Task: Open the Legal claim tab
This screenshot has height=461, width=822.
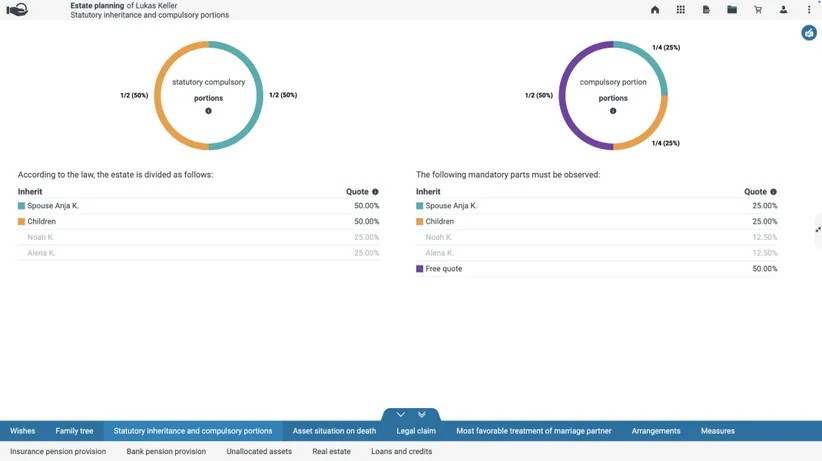Action: click(416, 431)
